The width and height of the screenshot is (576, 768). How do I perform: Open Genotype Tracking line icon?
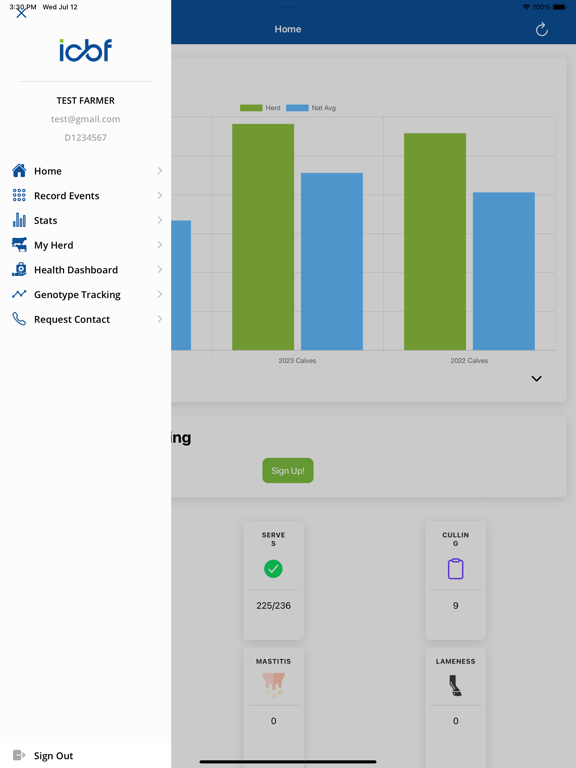(x=19, y=294)
